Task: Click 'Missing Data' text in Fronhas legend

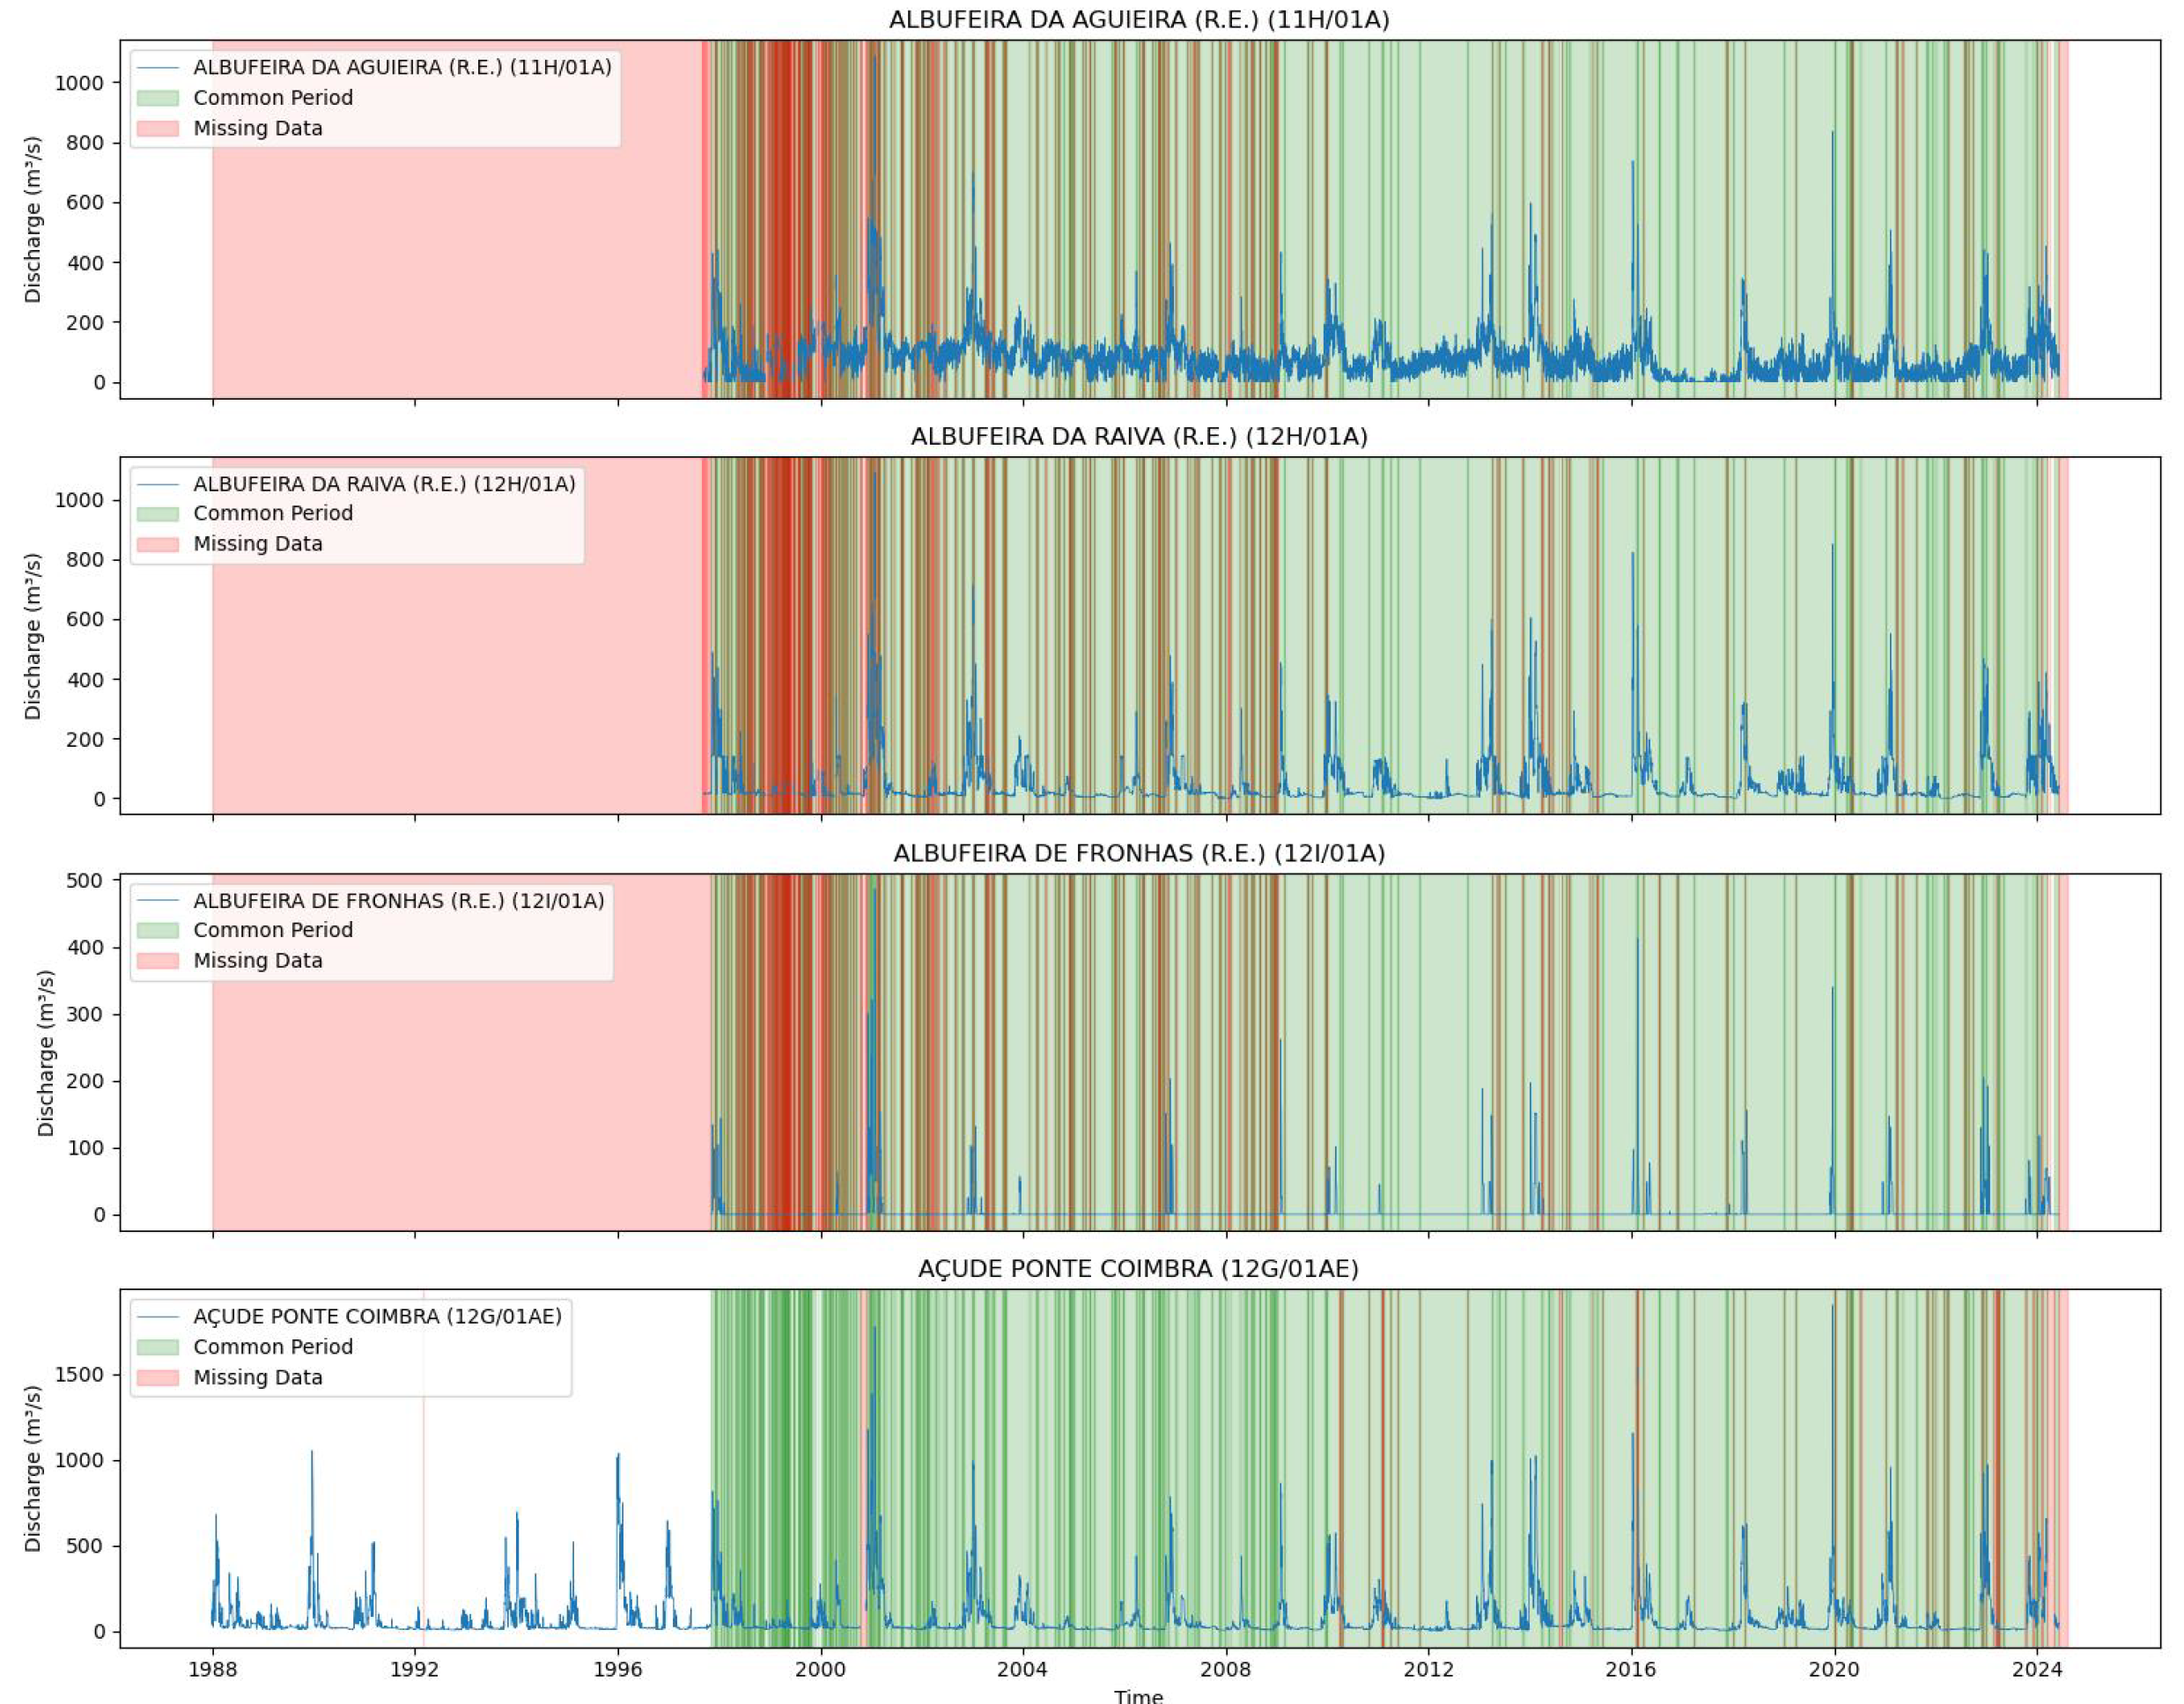Action: pos(258,961)
